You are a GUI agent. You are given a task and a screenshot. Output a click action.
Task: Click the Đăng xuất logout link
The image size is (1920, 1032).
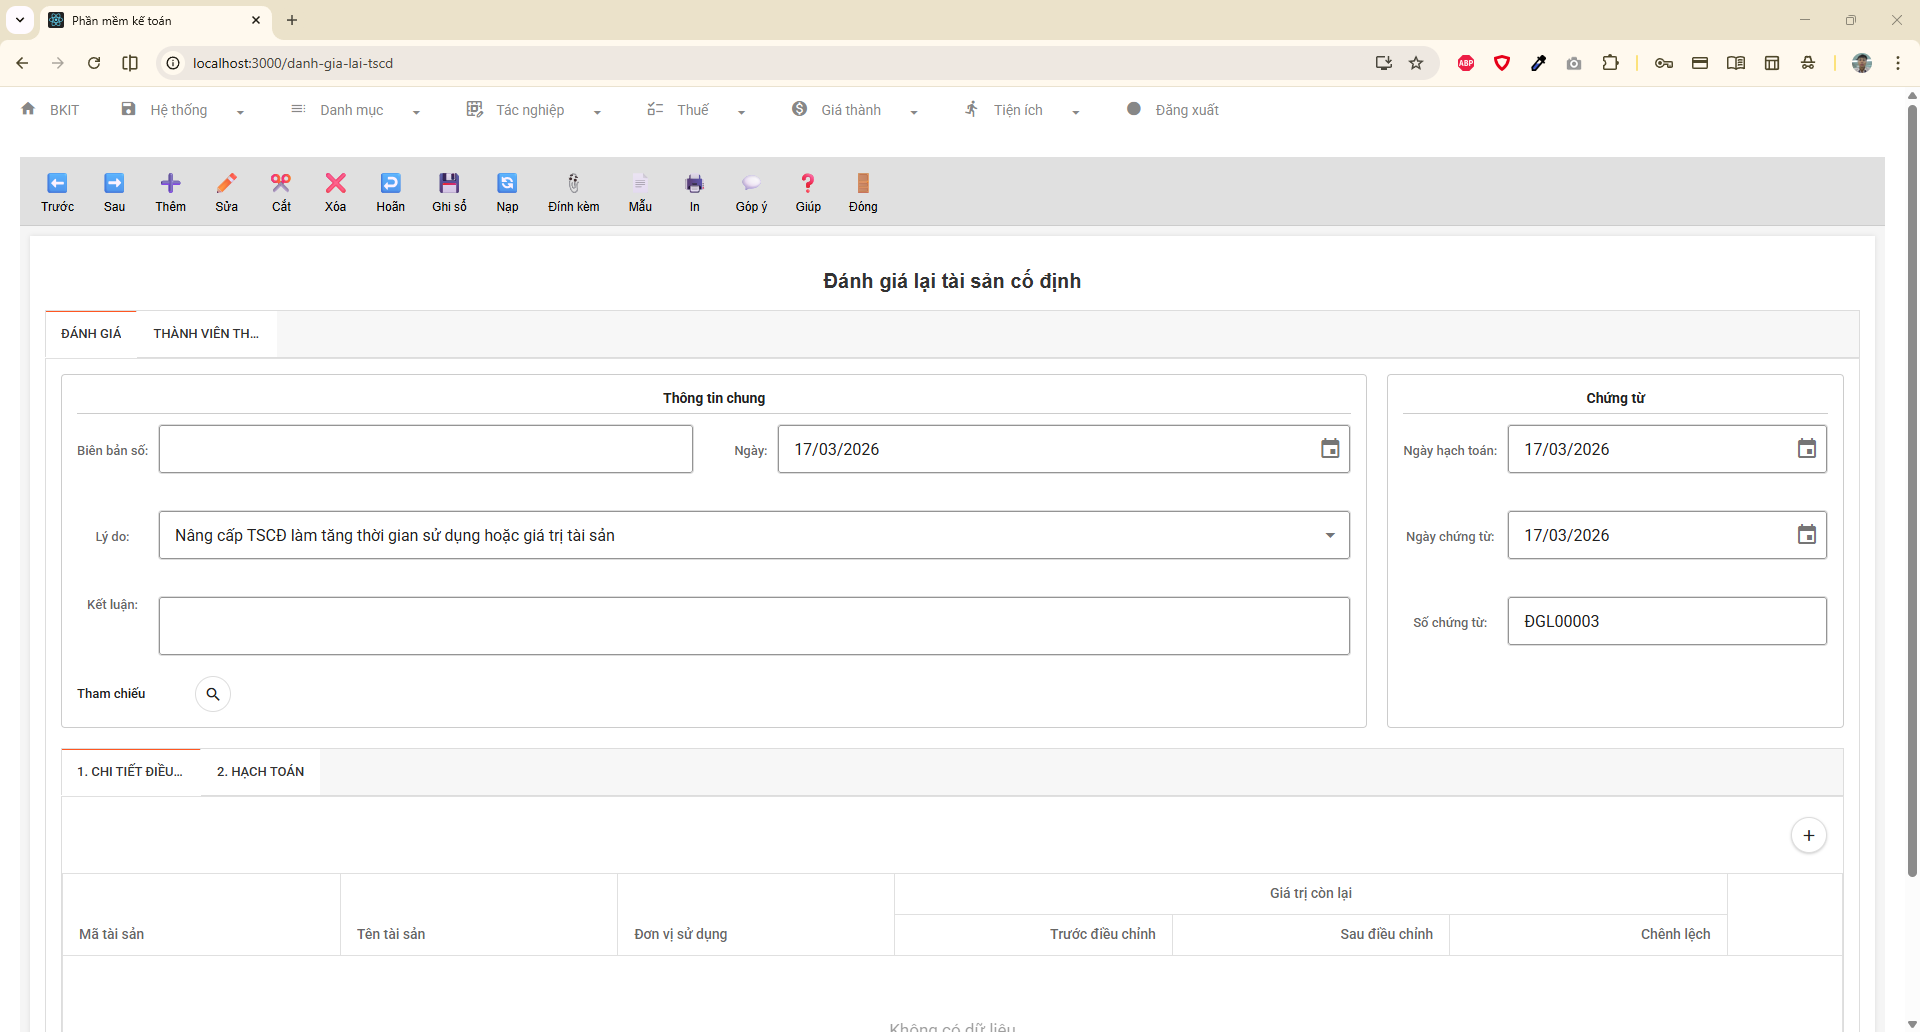click(x=1186, y=110)
